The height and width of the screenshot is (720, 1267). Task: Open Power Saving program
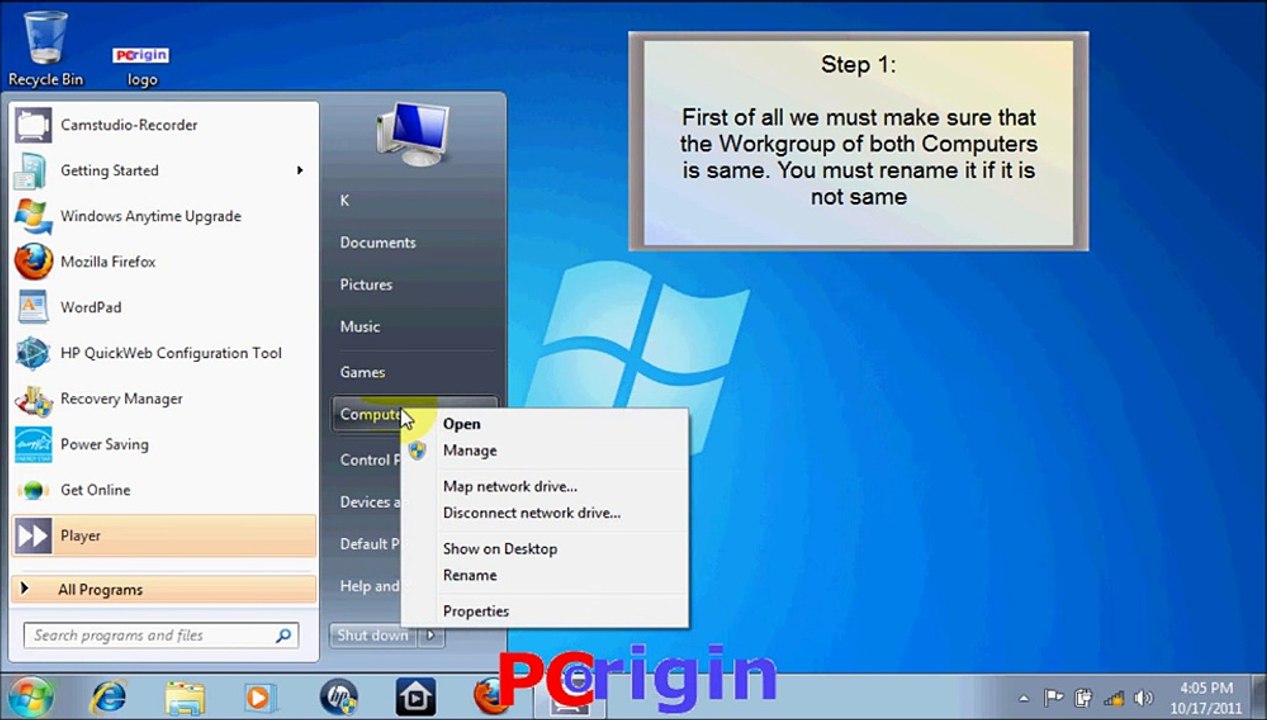click(164, 445)
